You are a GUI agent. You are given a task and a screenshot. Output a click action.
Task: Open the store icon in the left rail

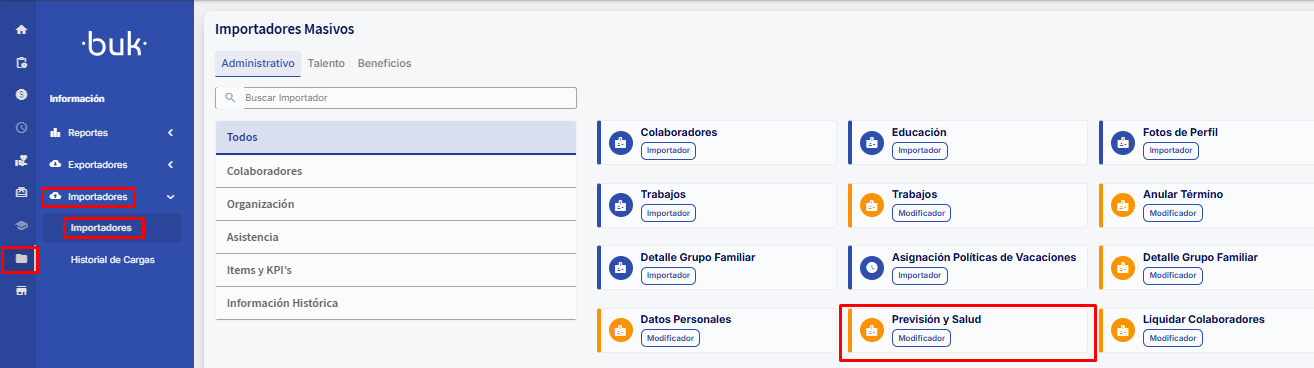click(x=21, y=291)
